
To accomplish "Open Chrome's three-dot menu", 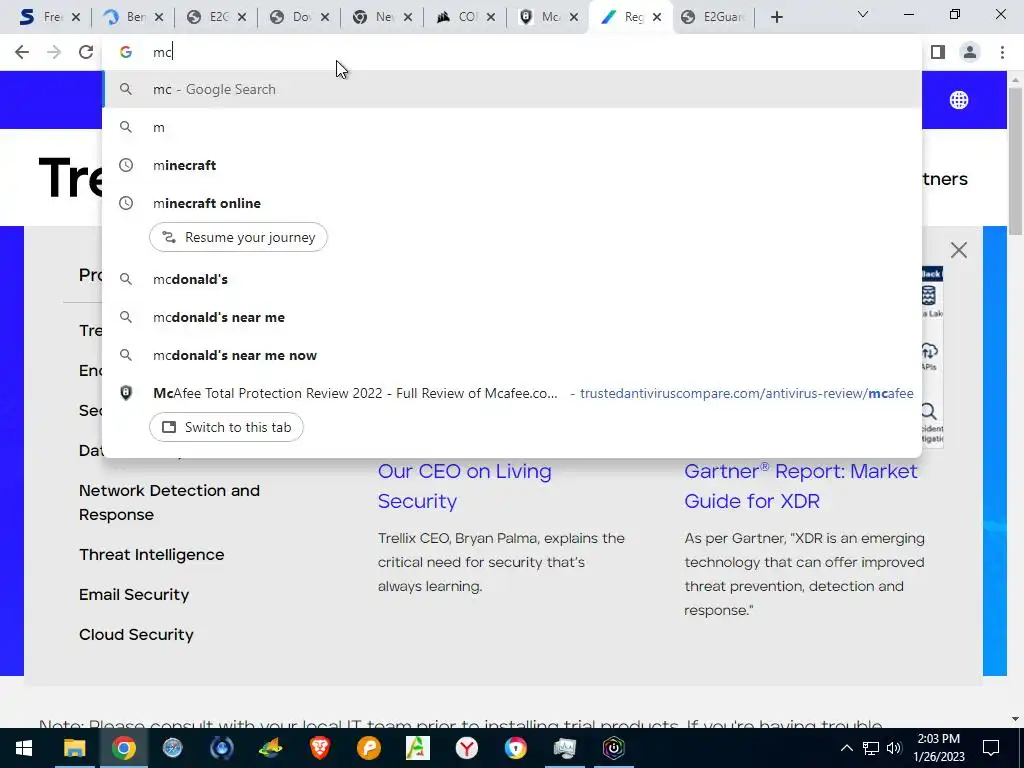I will pos(1002,52).
